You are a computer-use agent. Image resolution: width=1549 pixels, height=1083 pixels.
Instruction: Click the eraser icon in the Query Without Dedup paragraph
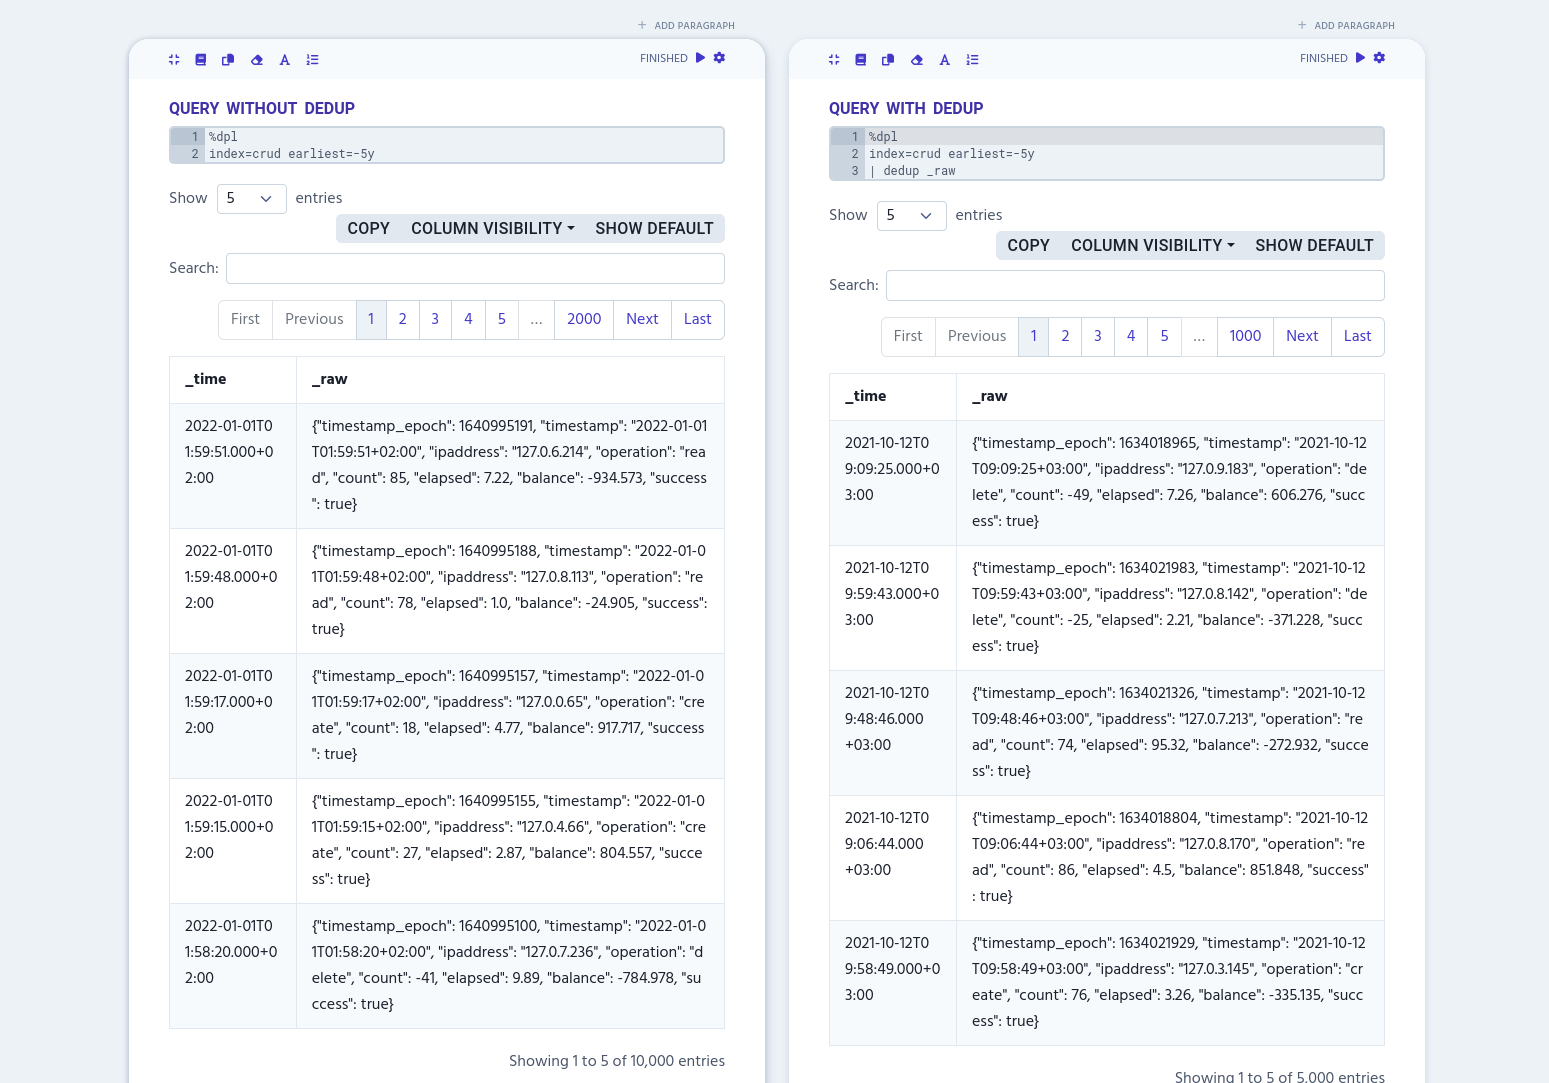click(x=257, y=60)
